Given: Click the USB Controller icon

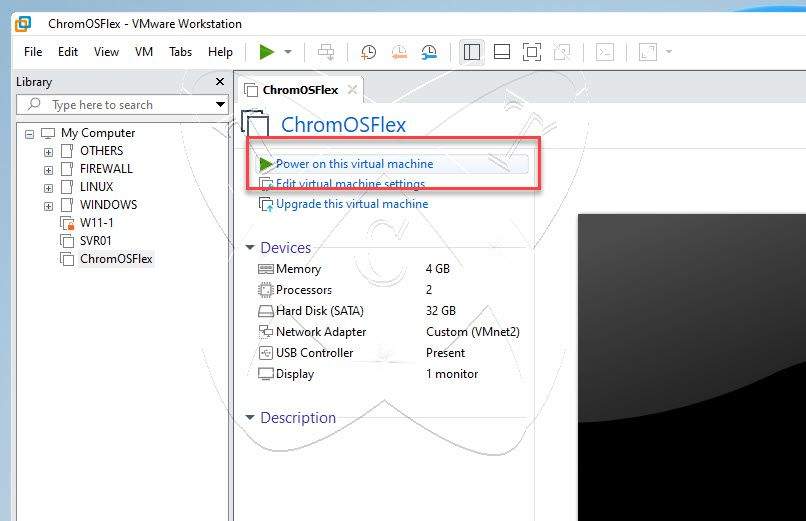Looking at the screenshot, I should point(266,353).
